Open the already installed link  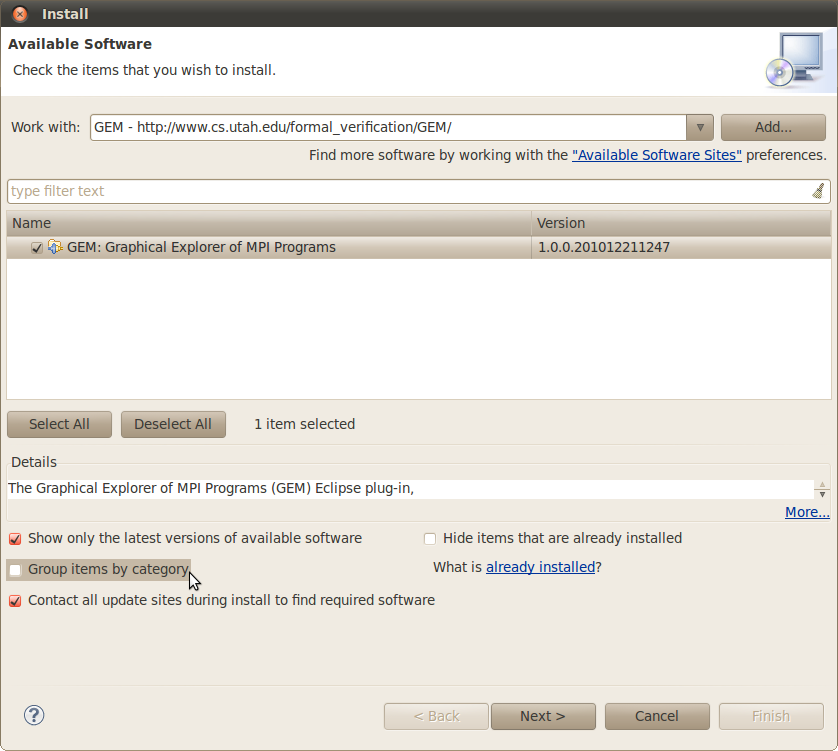pos(540,567)
